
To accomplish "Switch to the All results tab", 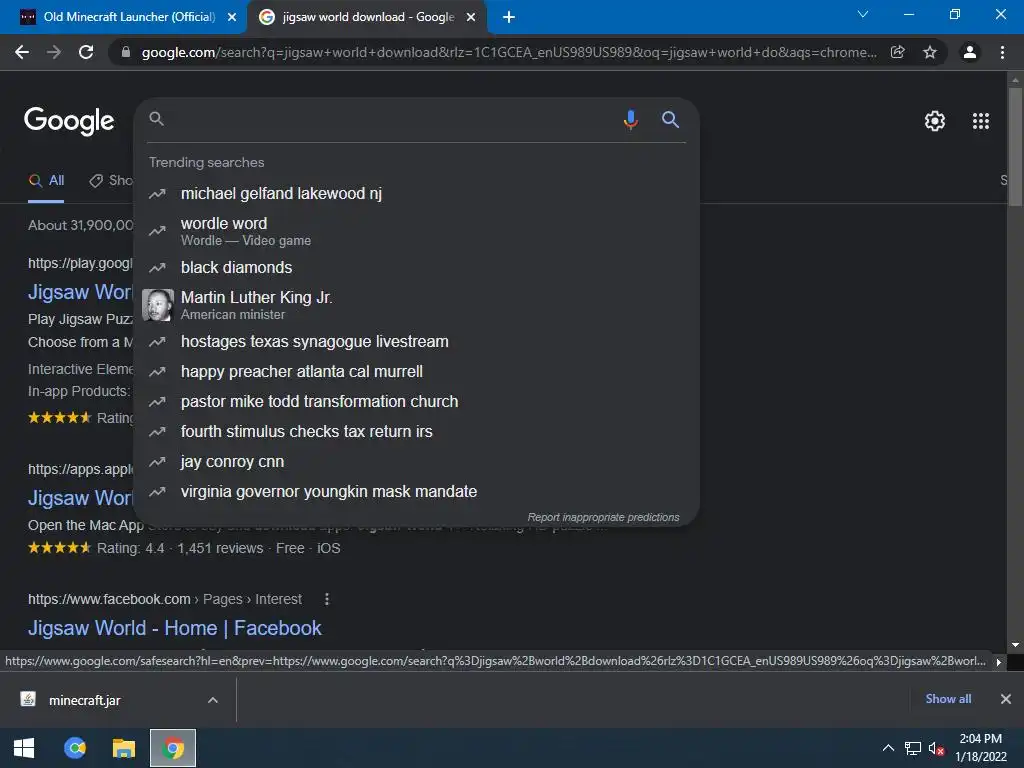I will [x=46, y=181].
